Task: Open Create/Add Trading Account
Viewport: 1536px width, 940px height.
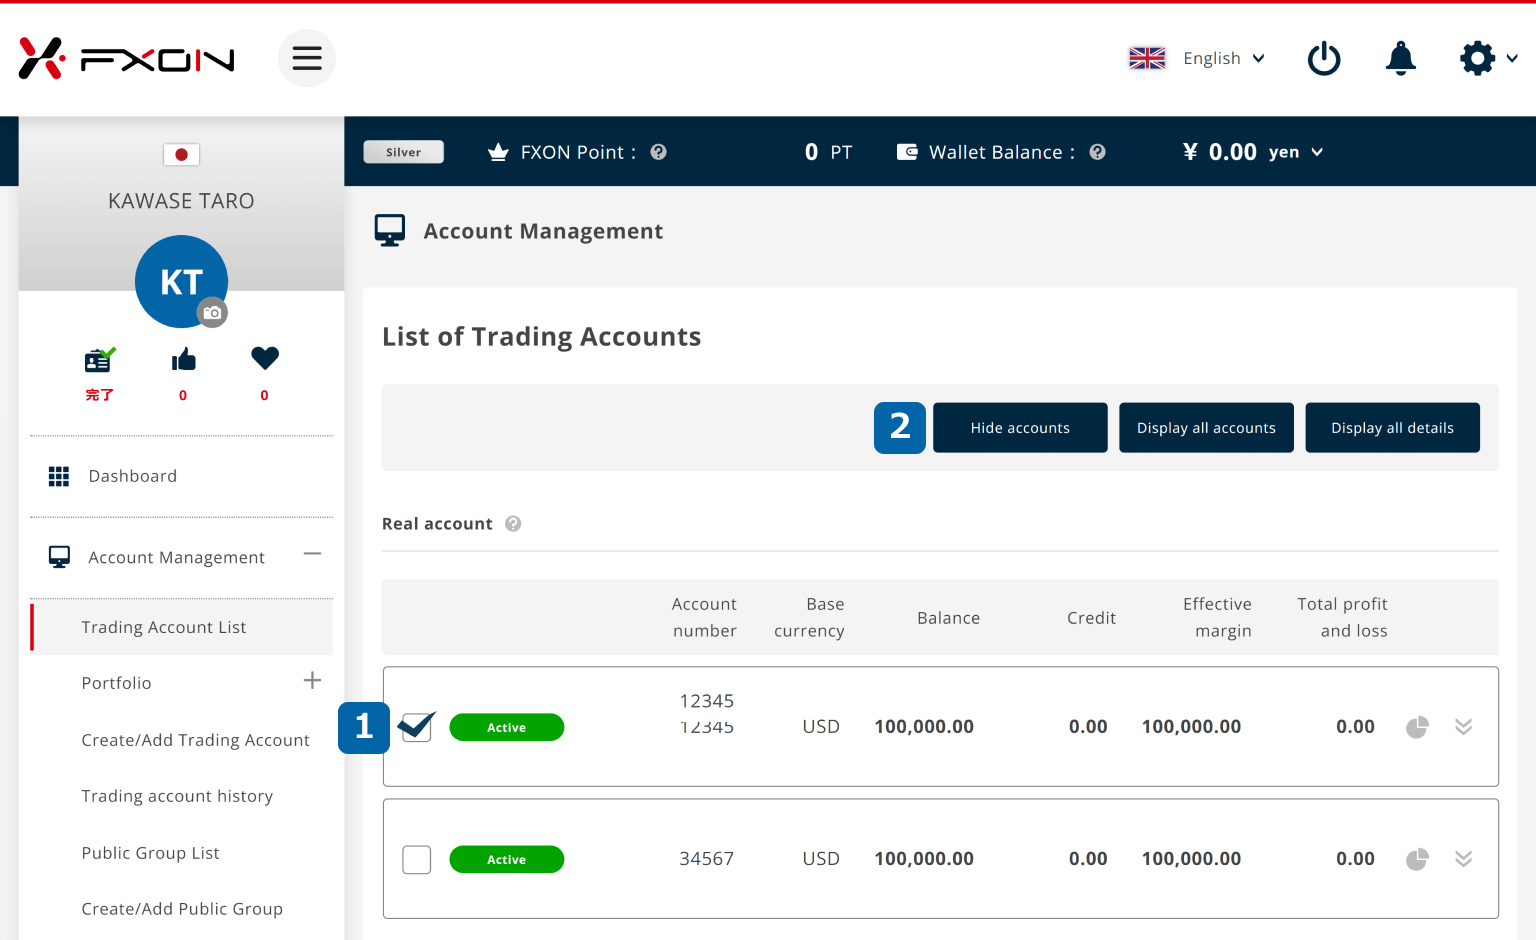Action: 196,740
